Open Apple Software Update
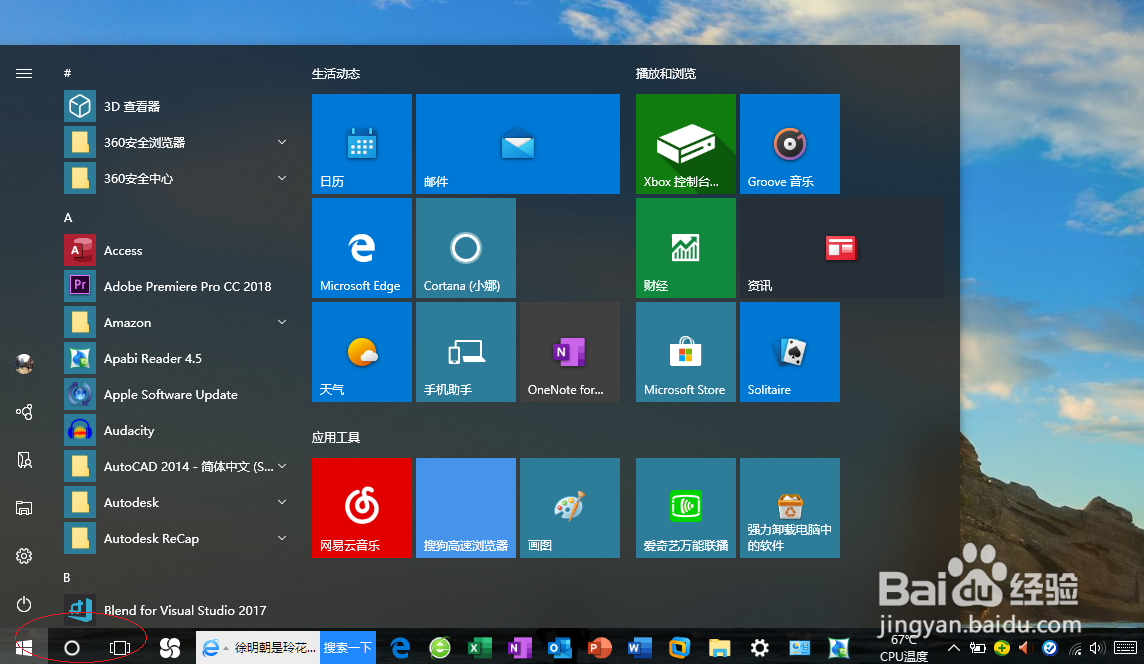Viewport: 1144px width, 664px height. [x=175, y=394]
